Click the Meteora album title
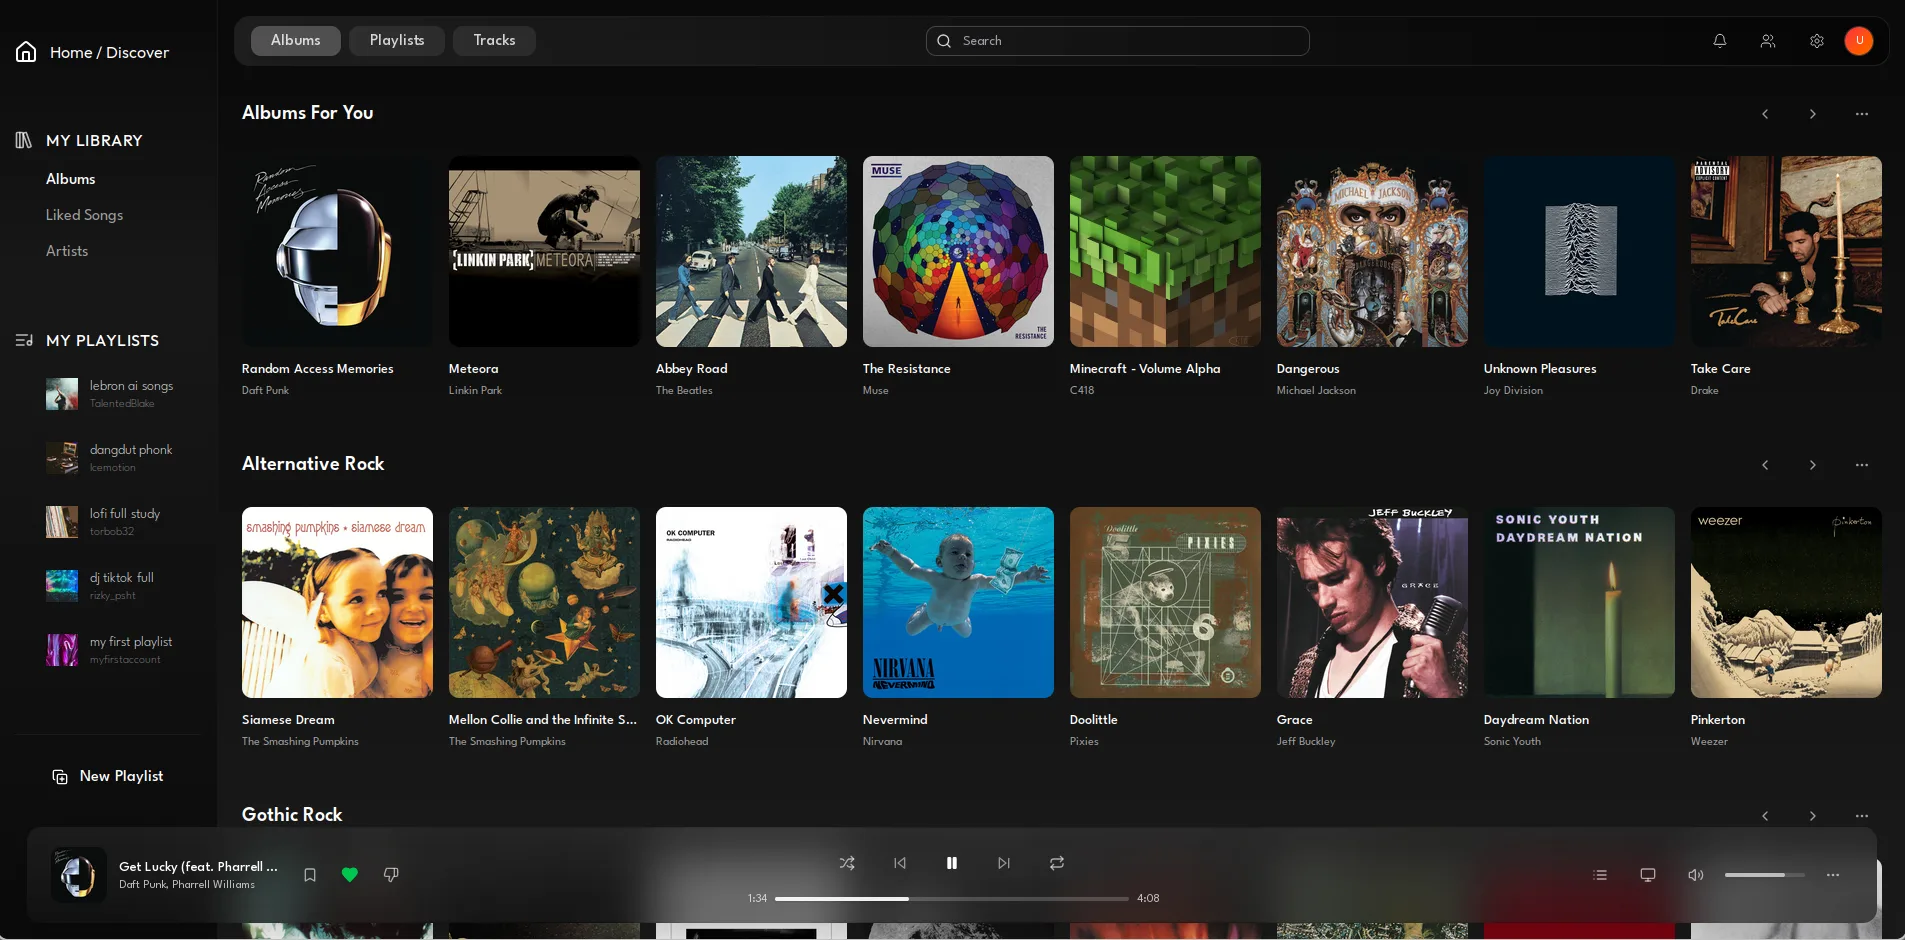This screenshot has width=1905, height=940. click(x=474, y=369)
